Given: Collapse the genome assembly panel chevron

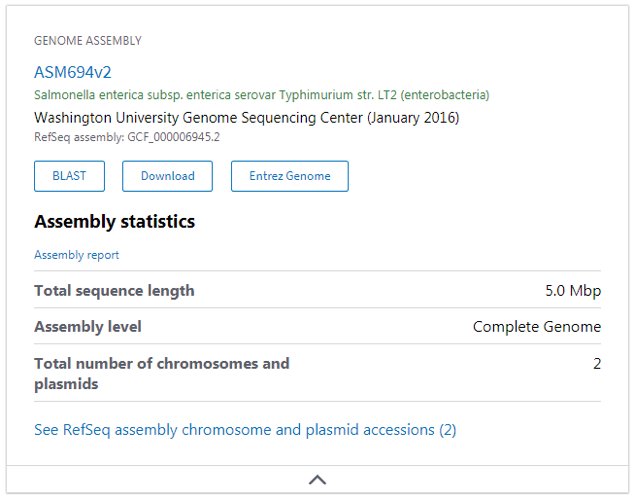Looking at the screenshot, I should [x=317, y=480].
